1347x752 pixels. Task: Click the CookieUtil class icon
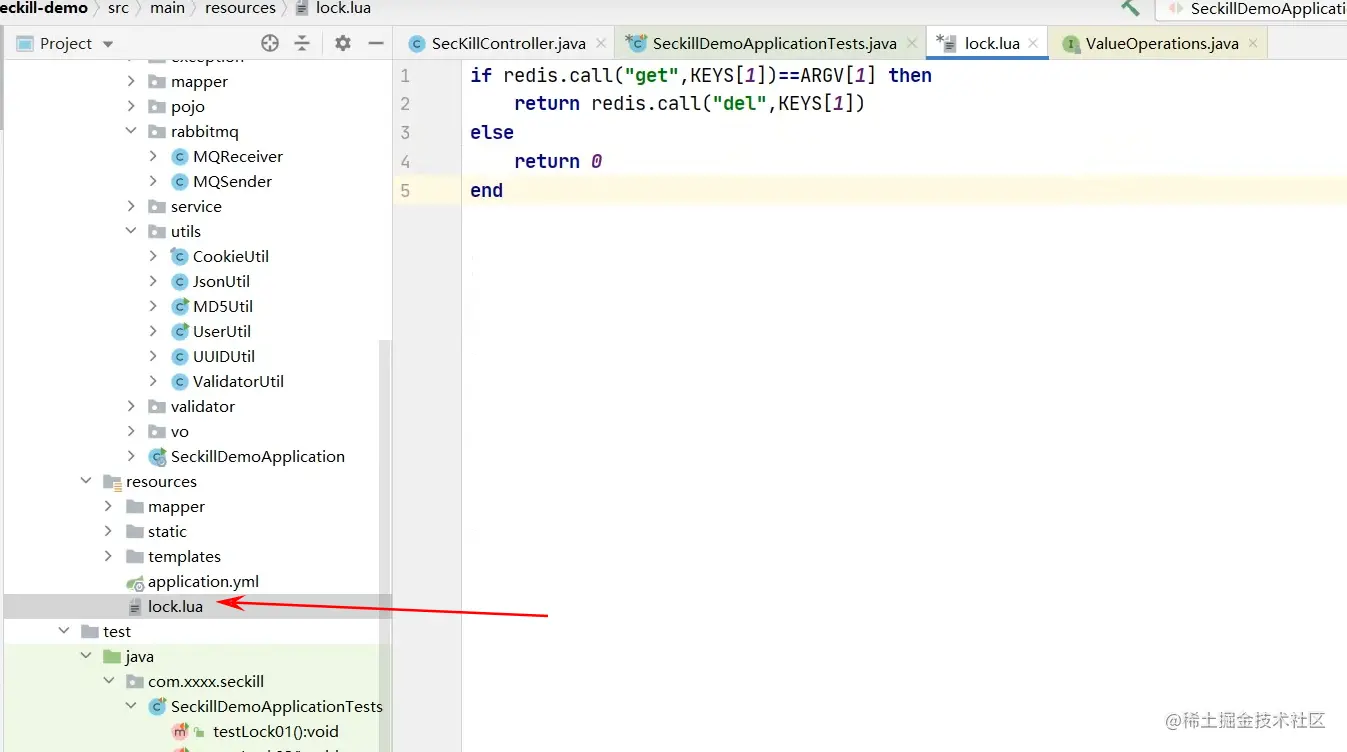180,256
